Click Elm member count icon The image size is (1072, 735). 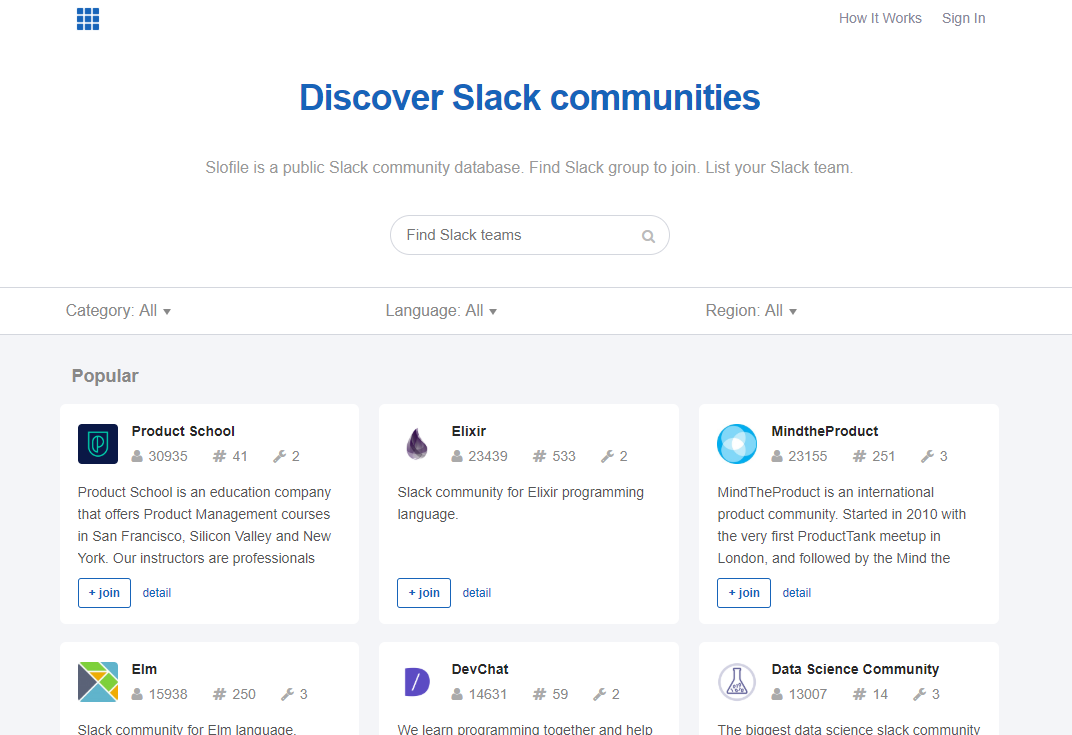point(137,694)
